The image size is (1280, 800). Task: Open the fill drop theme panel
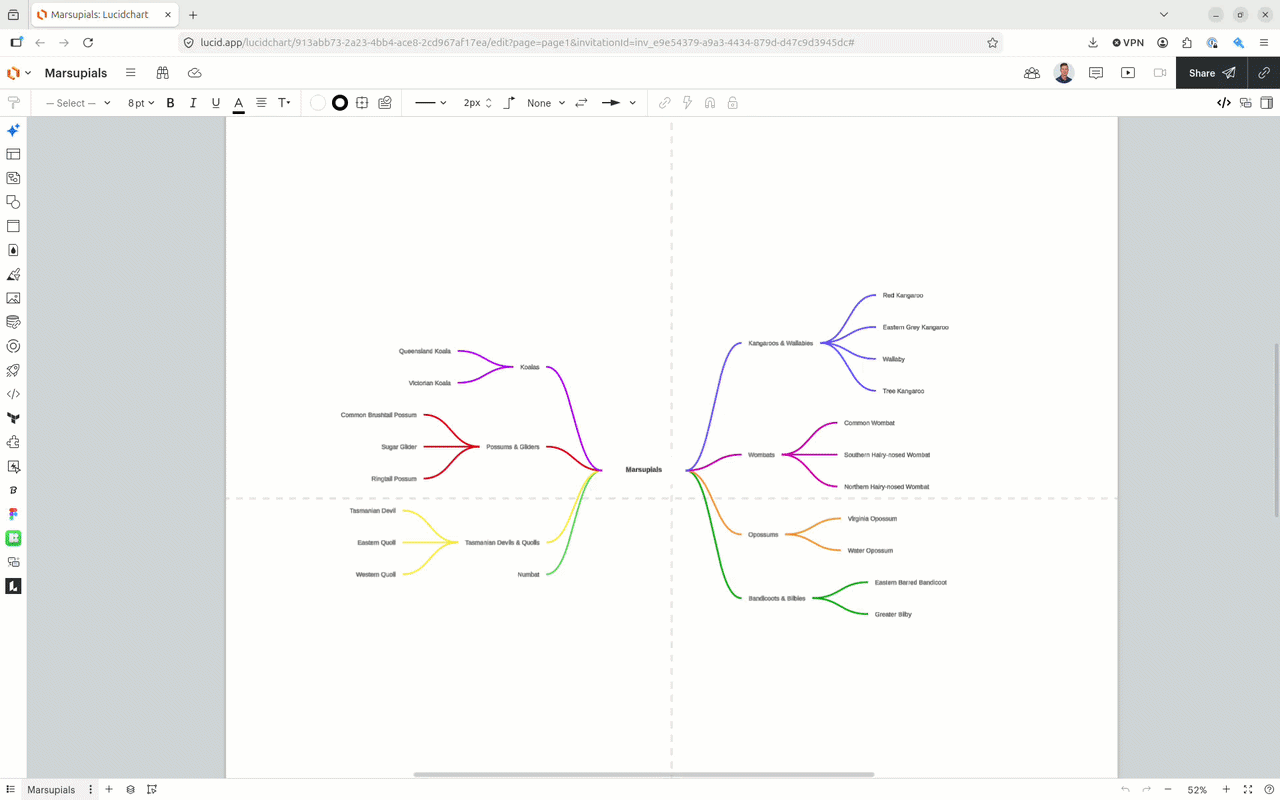tap(14, 250)
